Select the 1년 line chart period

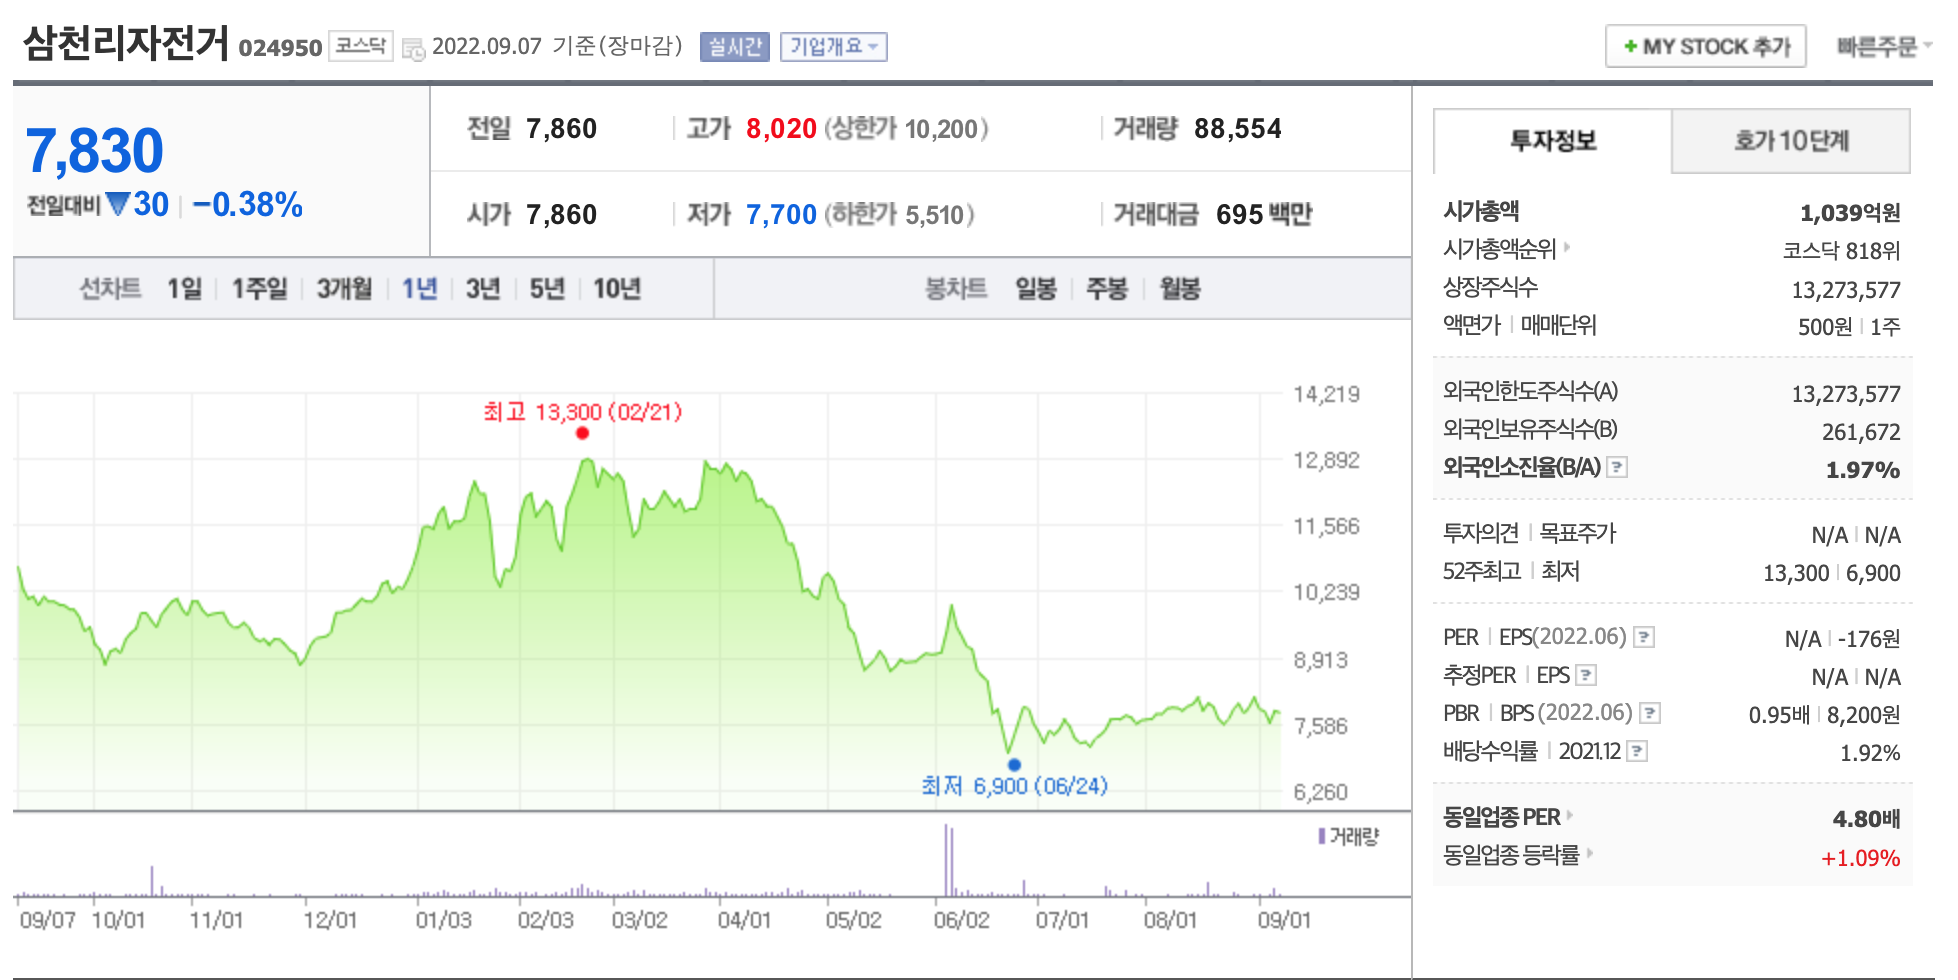click(x=420, y=289)
